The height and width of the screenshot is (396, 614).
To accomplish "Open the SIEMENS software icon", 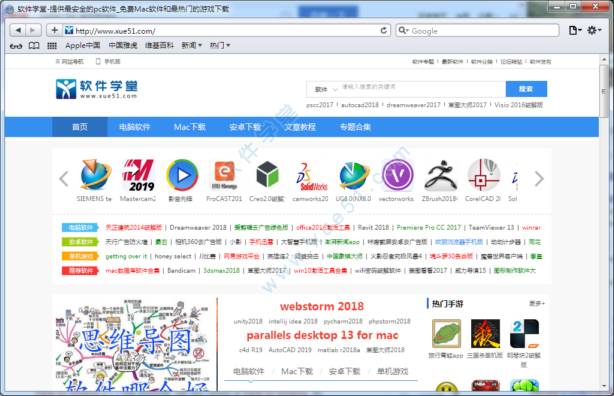I will coord(95,174).
